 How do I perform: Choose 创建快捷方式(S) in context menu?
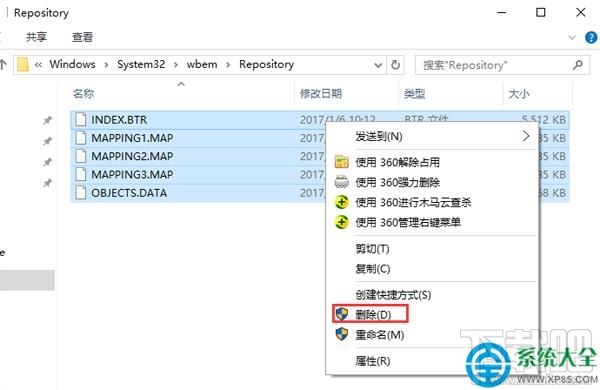point(432,295)
